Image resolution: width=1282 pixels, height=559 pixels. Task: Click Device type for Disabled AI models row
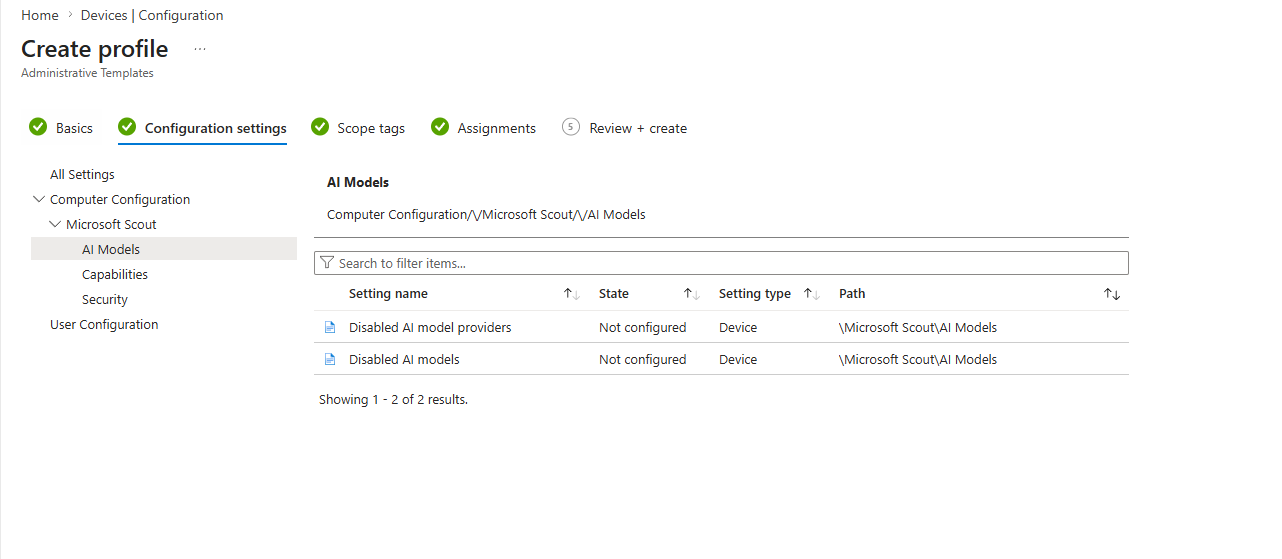738,359
